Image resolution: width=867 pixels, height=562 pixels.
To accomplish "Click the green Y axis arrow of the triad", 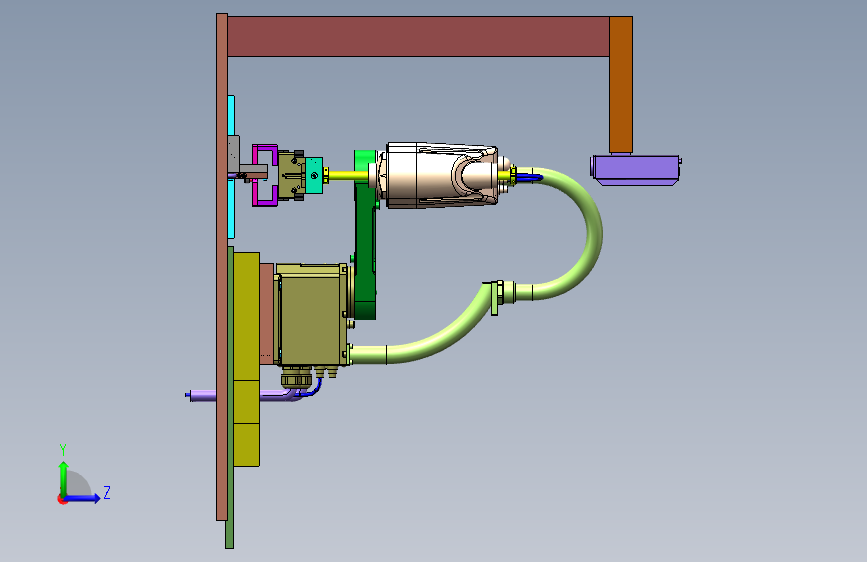I will [64, 478].
